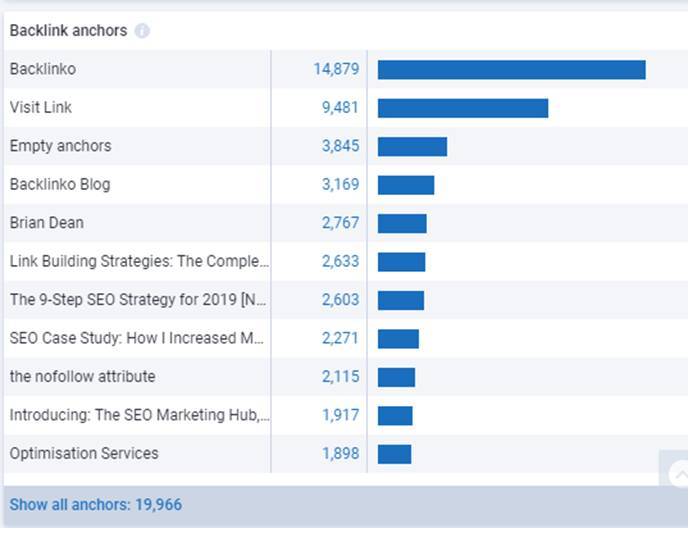Viewport: 699px width, 536px height.
Task: Click the Introducing: The SEO Marketing Hub anchor
Action: pos(139,415)
